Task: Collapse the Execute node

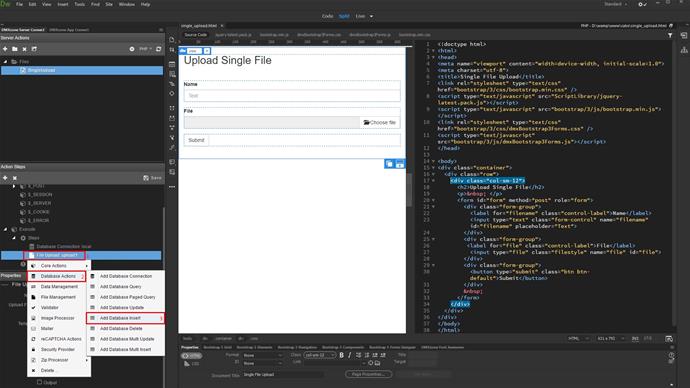Action: pos(6,229)
